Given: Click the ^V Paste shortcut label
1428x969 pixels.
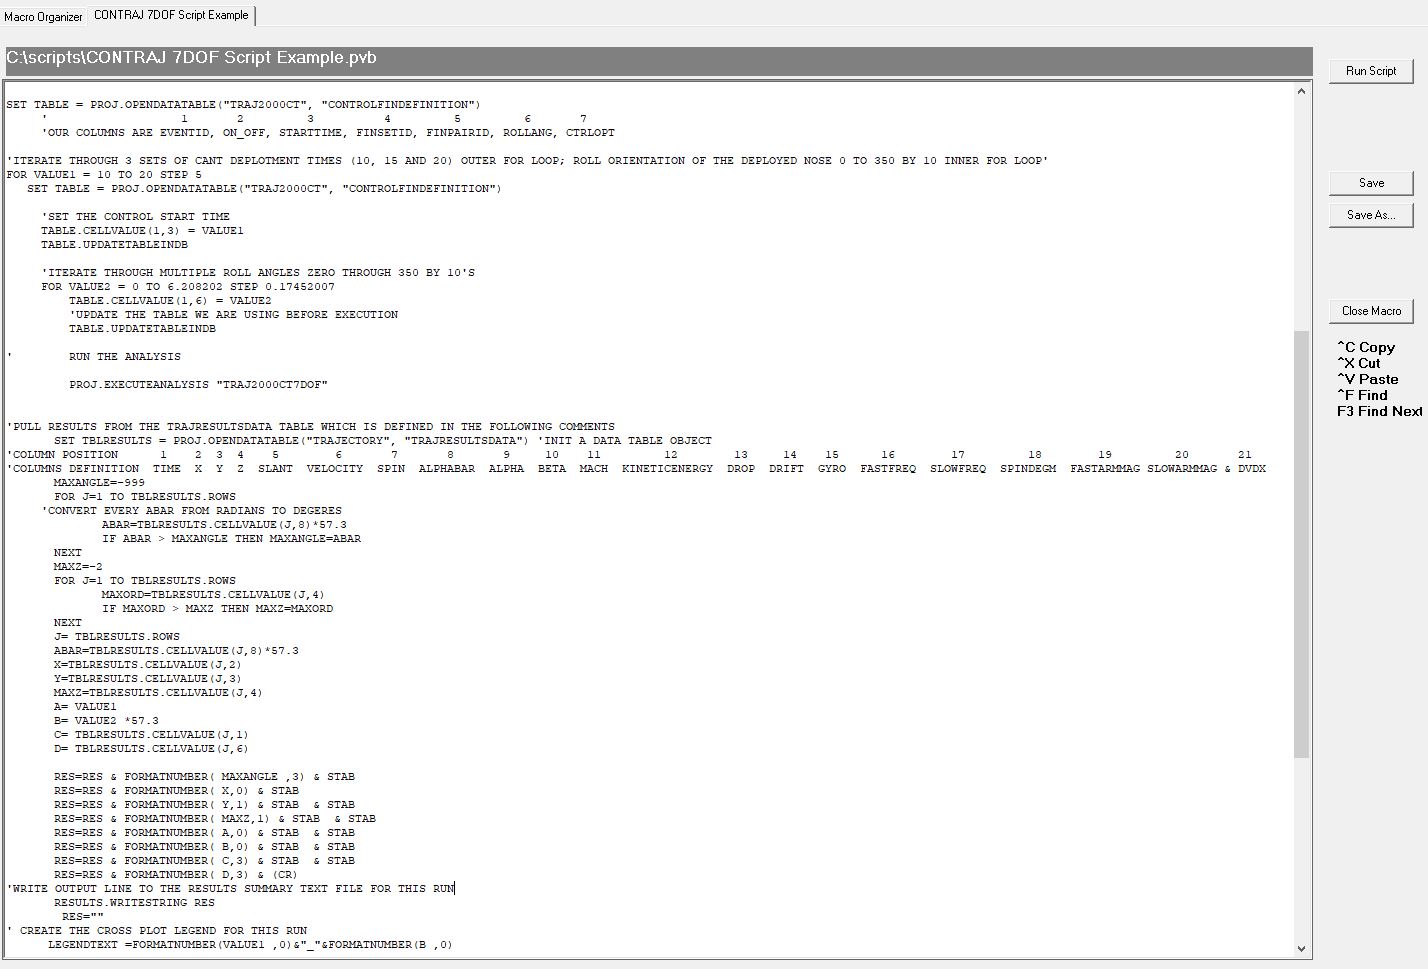Looking at the screenshot, I should coord(1368,379).
